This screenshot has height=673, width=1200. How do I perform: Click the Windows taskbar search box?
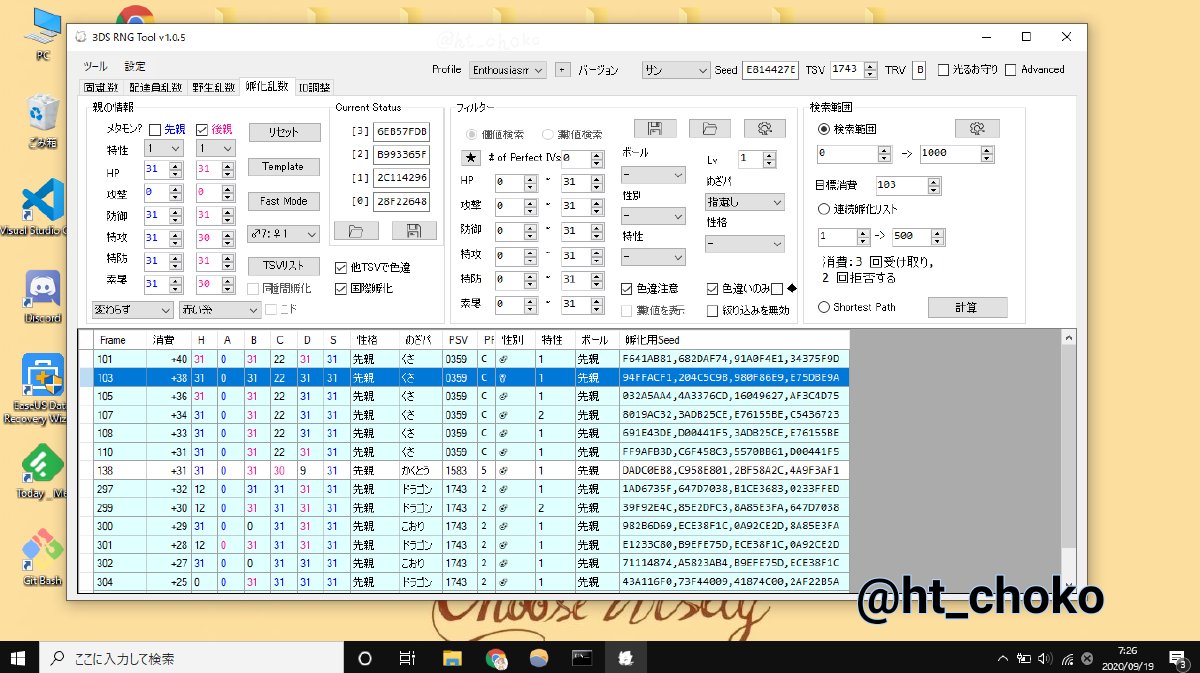[192, 658]
